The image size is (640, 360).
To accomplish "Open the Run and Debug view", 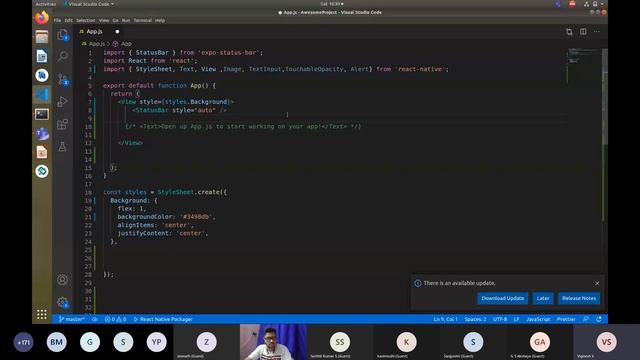I will click(62, 101).
